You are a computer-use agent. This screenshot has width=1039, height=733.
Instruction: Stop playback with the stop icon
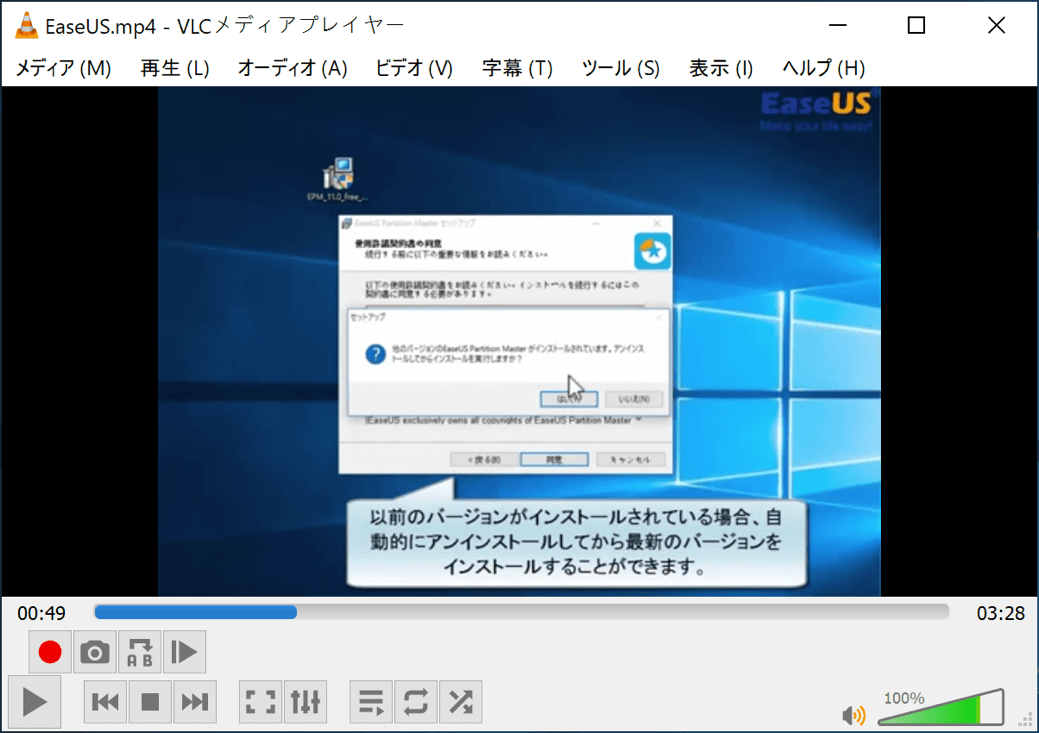(150, 701)
